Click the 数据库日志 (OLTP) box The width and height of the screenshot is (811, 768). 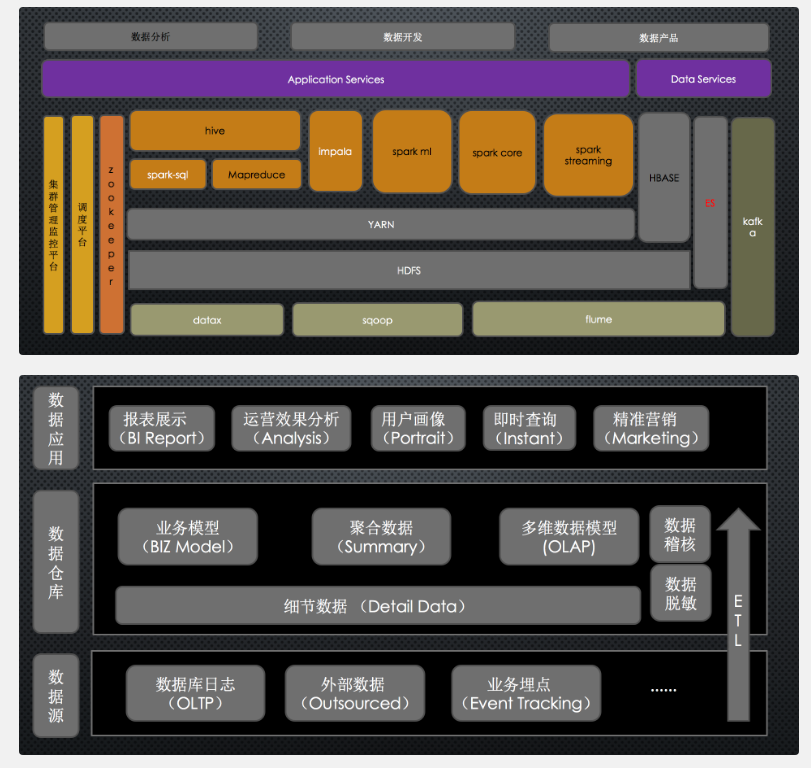(x=196, y=694)
